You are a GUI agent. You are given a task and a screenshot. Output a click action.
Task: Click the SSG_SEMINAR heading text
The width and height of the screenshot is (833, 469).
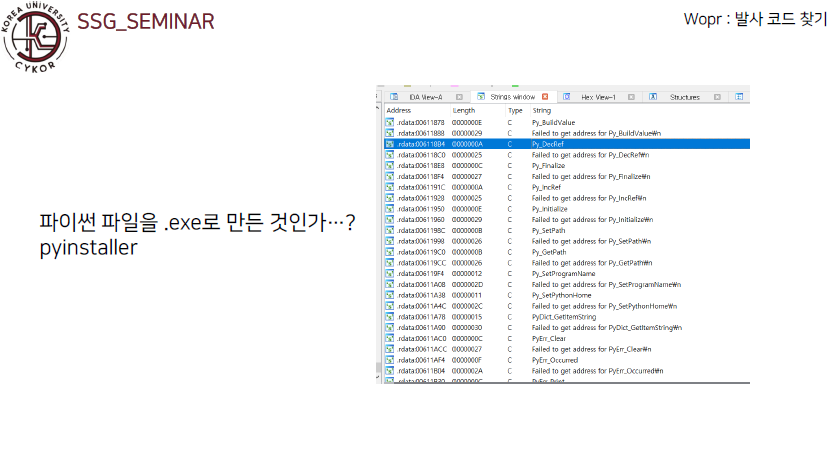coord(146,22)
